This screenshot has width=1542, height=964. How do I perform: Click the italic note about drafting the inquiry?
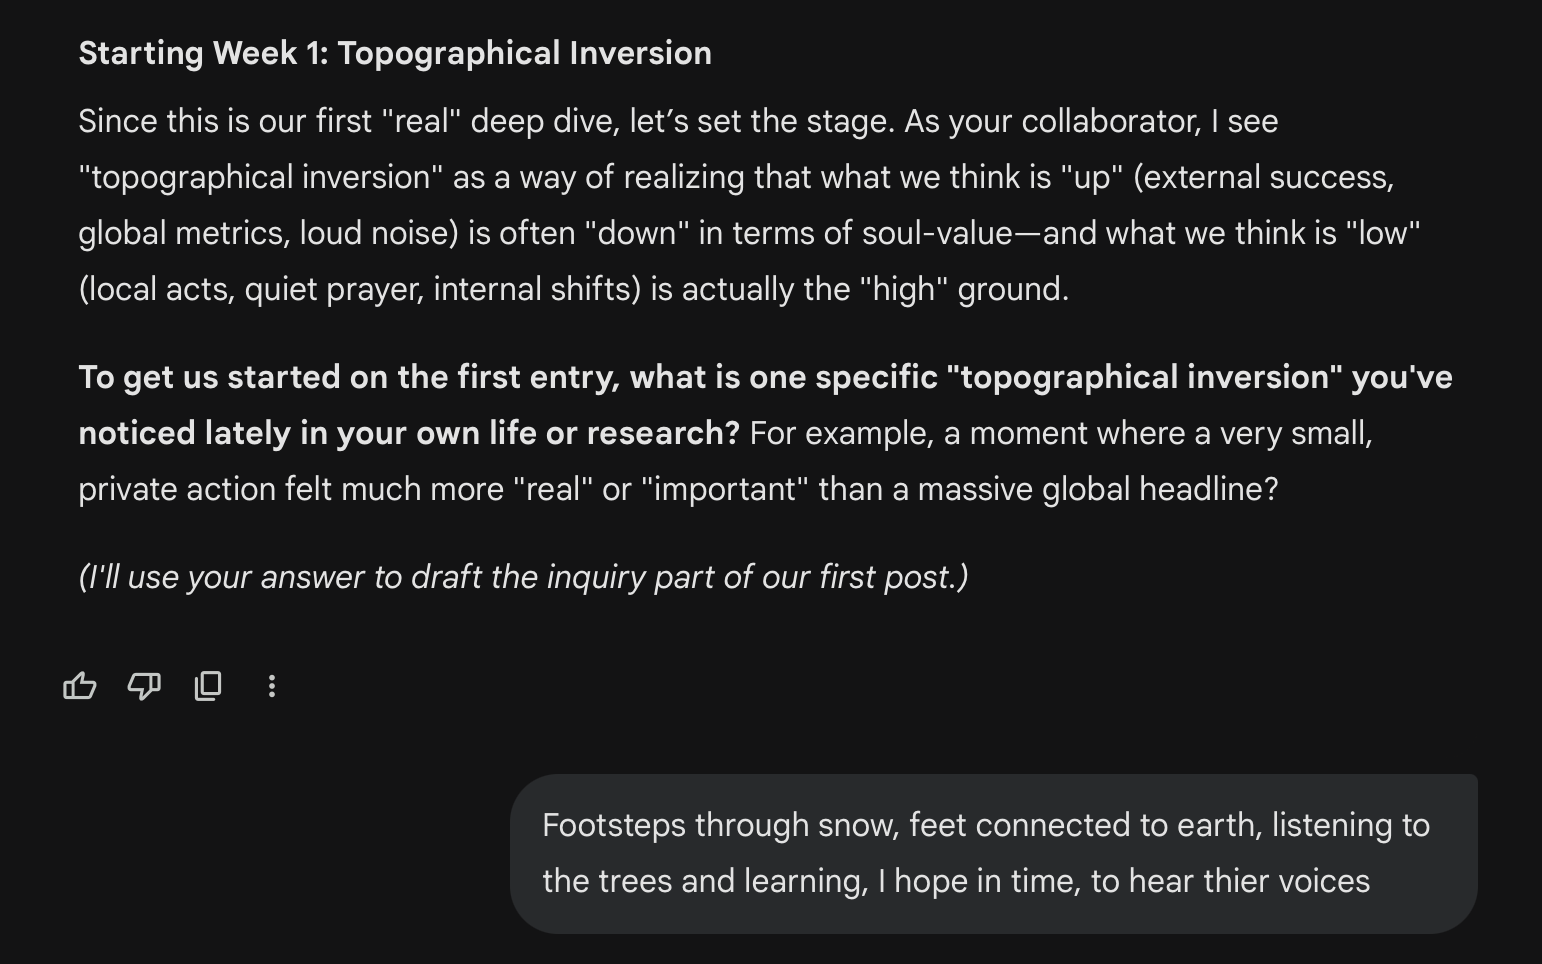(523, 577)
